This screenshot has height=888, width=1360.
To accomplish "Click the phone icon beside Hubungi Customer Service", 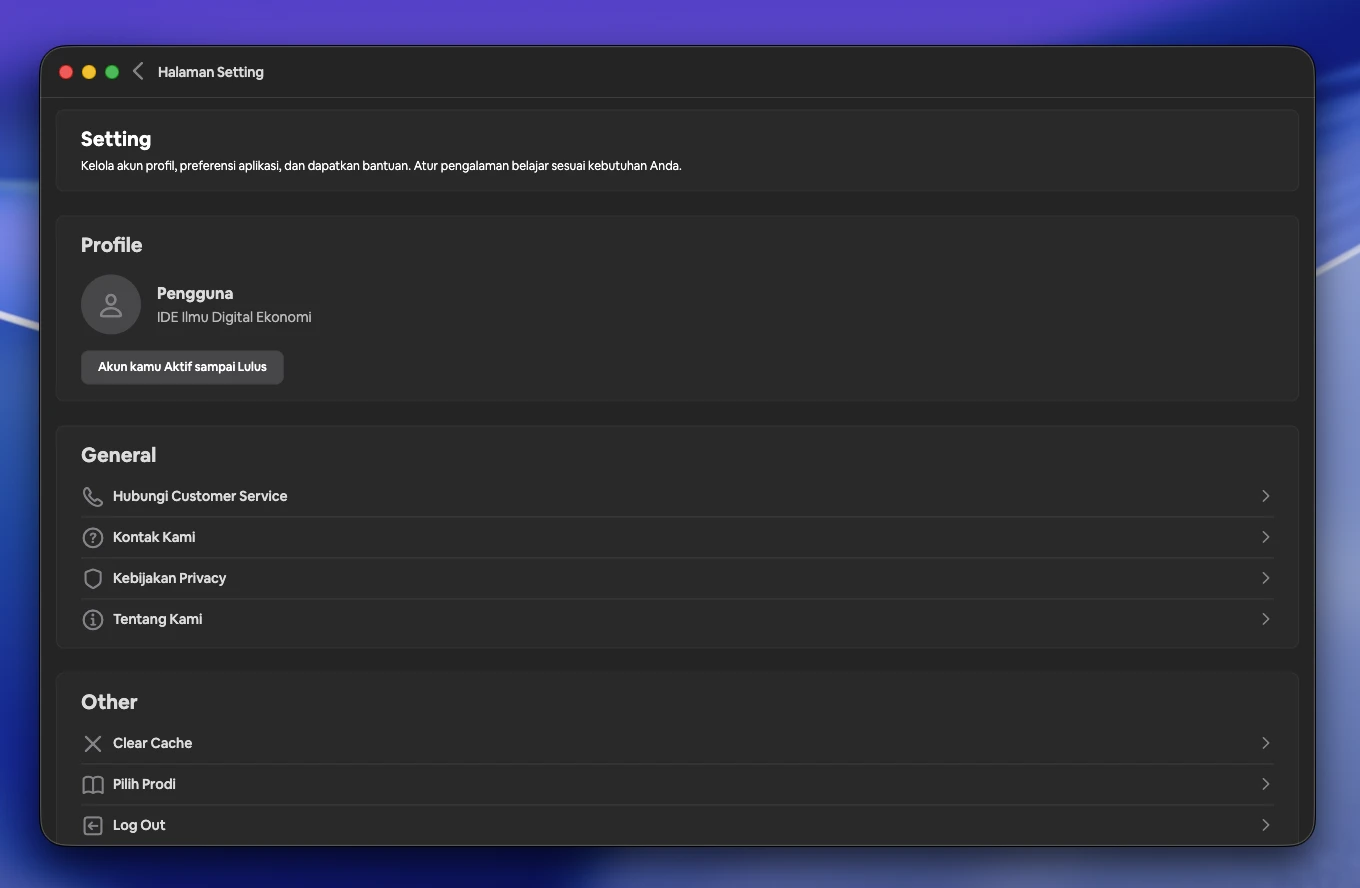I will (92, 496).
